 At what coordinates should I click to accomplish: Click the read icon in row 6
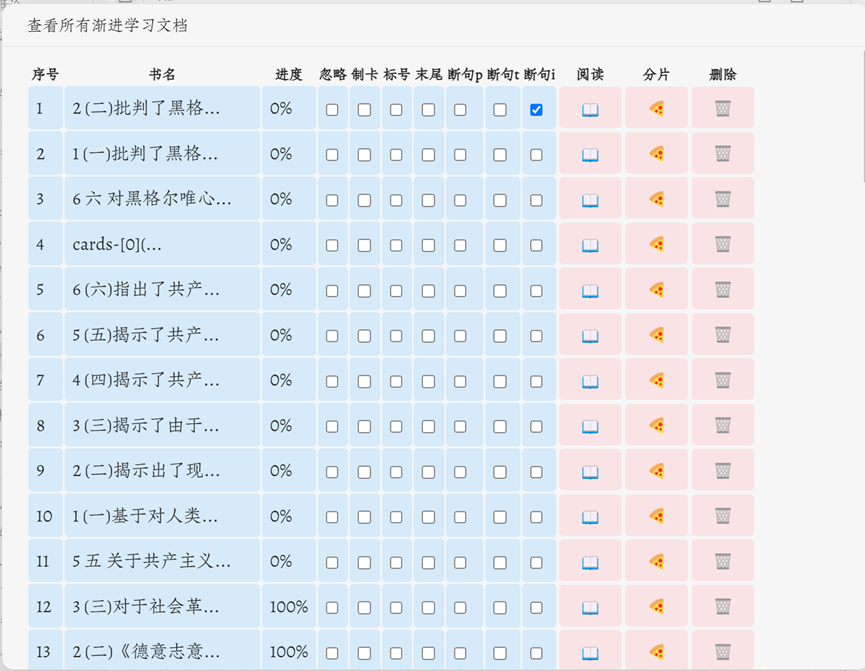(590, 336)
